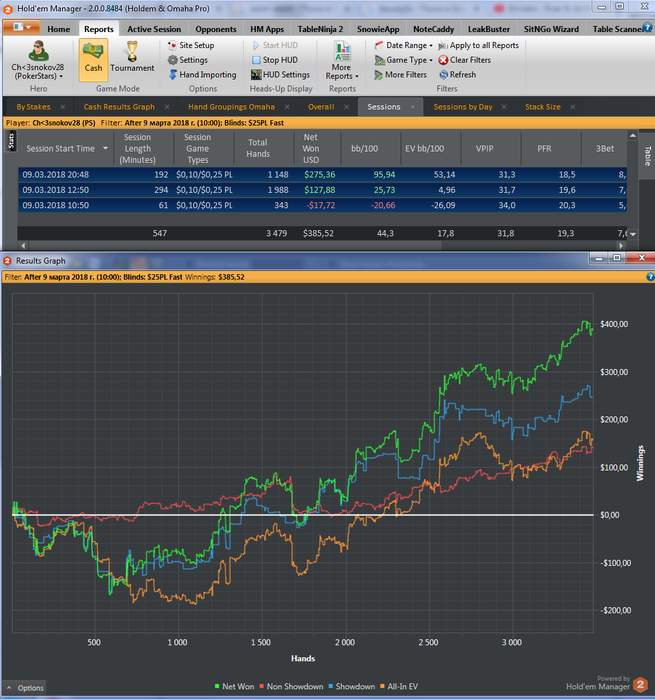Toggle Showdown line in legend
The image size is (655, 700).
[352, 687]
